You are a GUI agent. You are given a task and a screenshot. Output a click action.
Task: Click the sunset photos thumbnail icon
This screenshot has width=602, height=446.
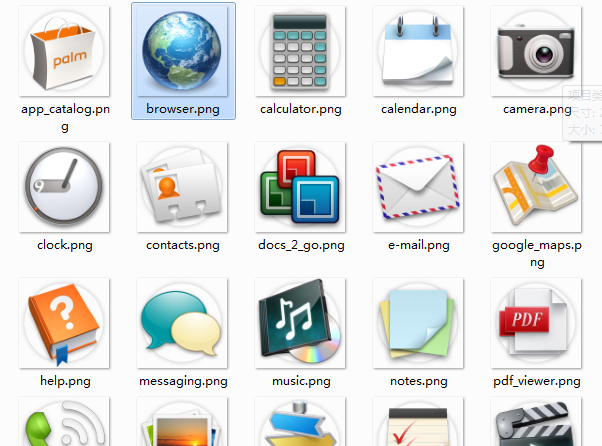pos(182,421)
